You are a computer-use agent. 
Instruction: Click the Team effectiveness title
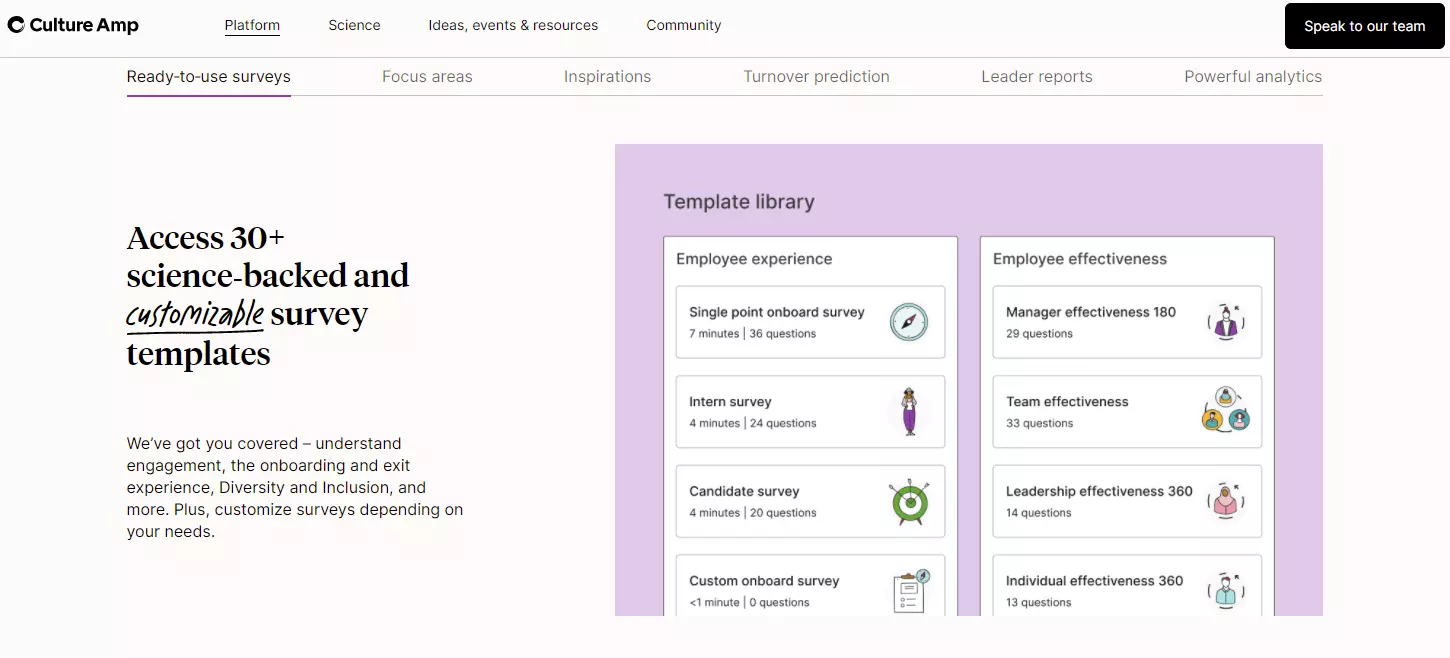coord(1067,402)
